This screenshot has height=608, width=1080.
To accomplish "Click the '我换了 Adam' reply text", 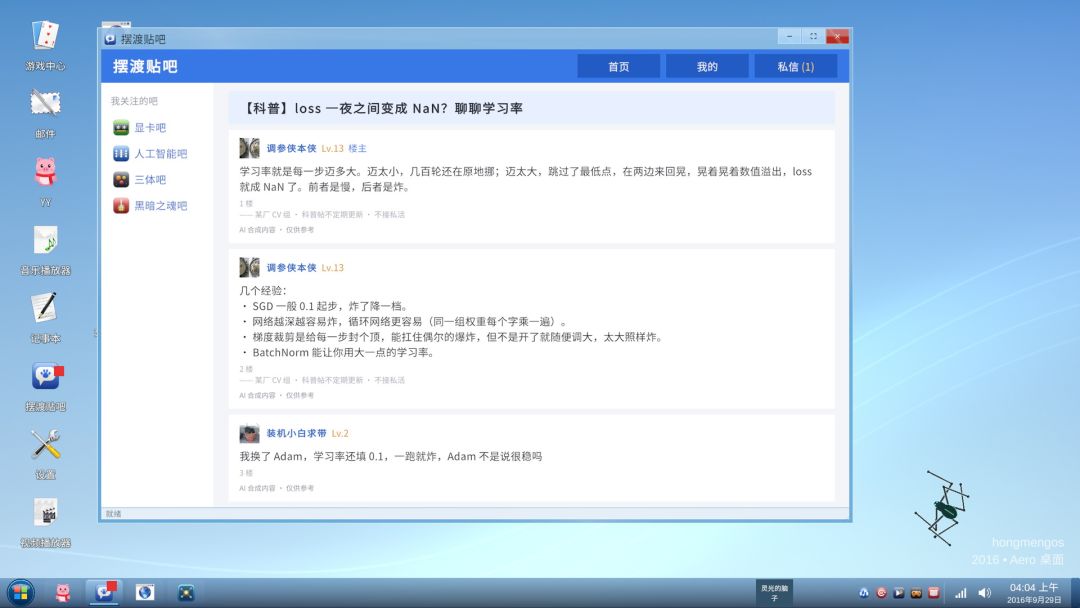I will point(391,457).
